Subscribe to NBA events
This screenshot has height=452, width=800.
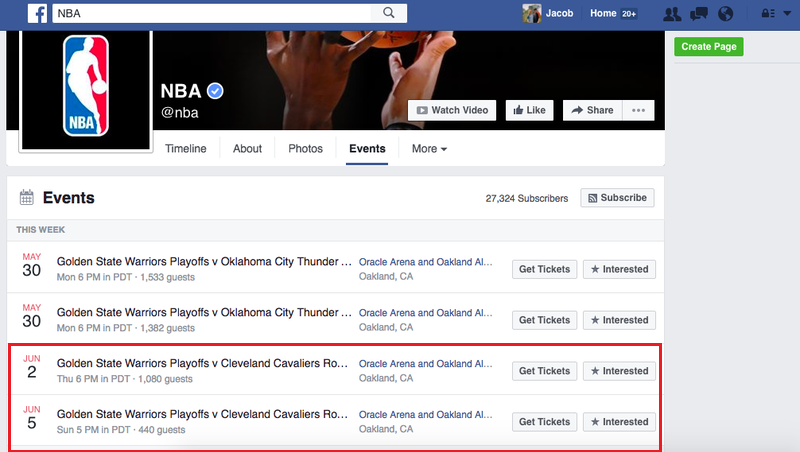tap(617, 198)
